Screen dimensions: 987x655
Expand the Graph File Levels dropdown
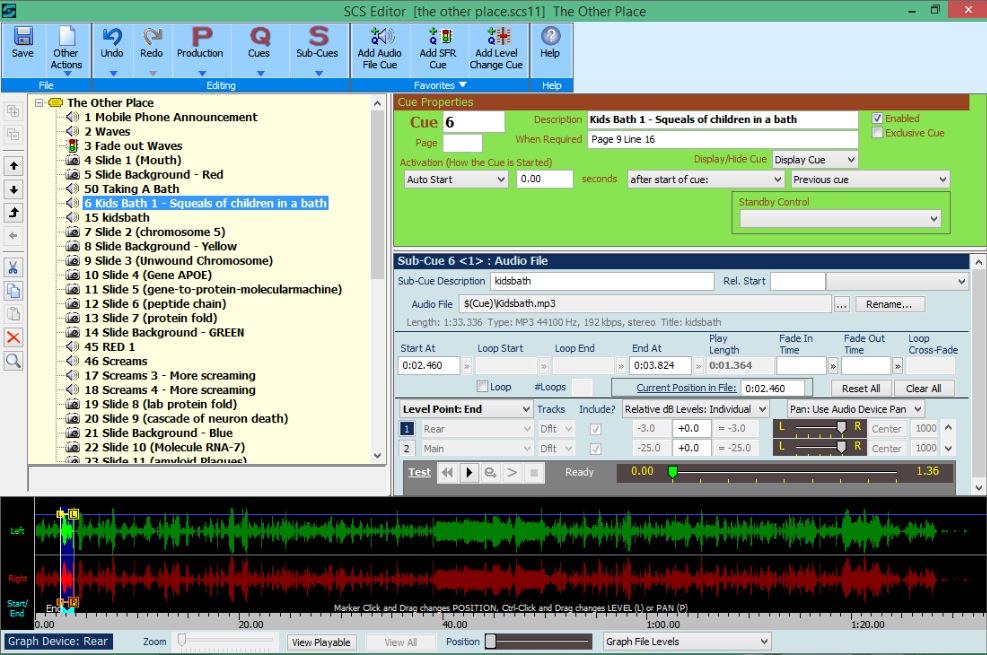coord(687,642)
